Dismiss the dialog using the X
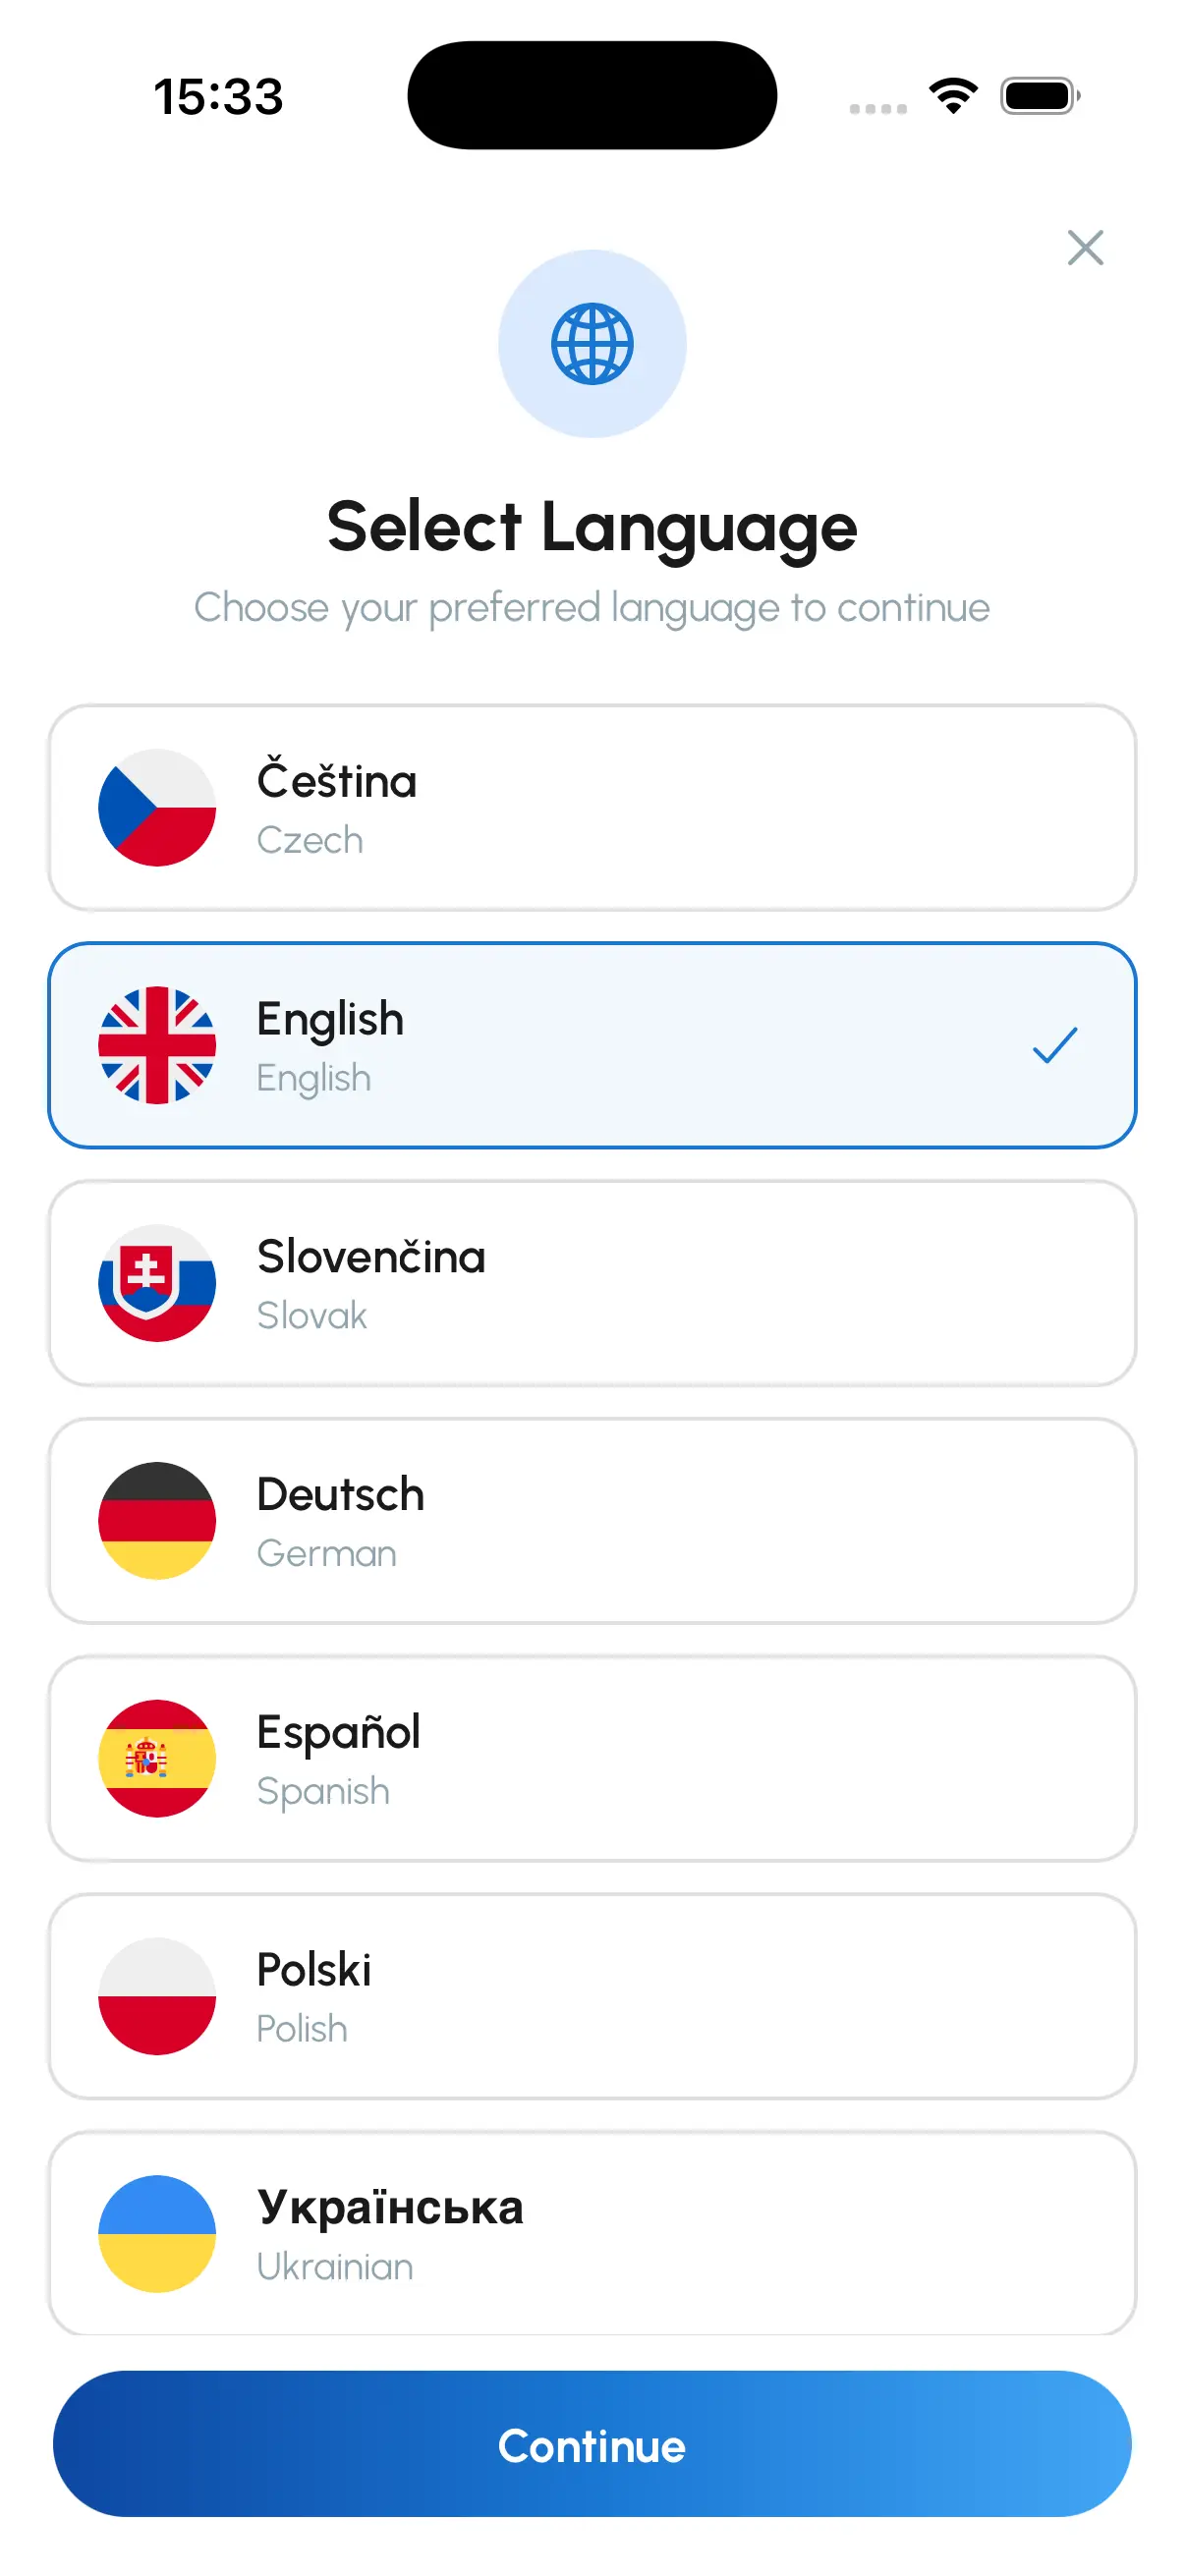The width and height of the screenshot is (1185, 2576). tap(1084, 247)
